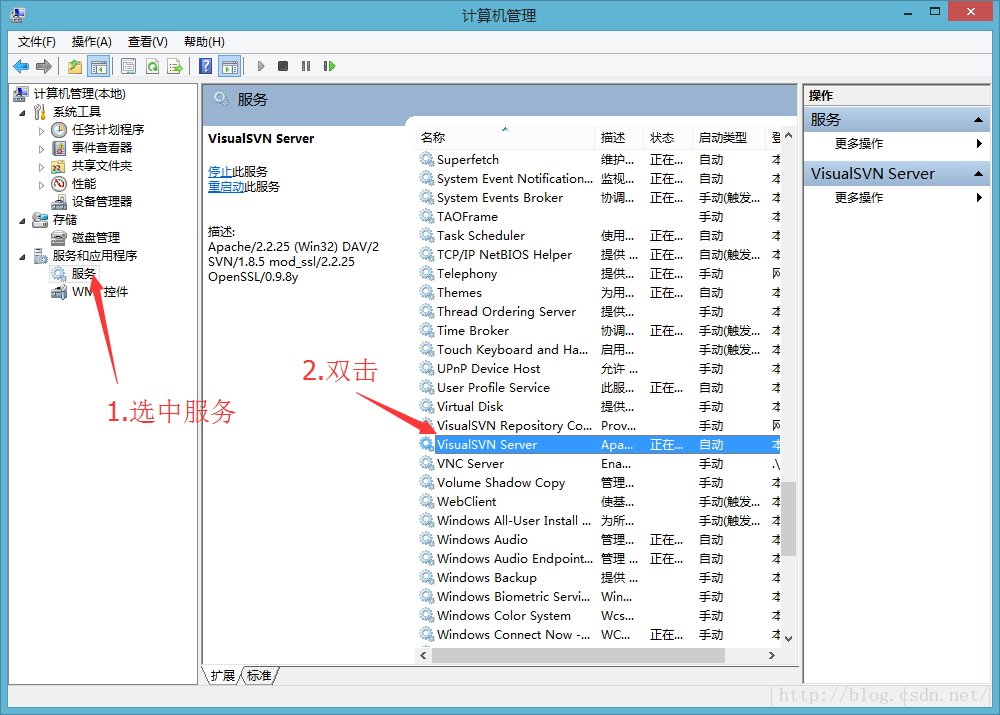Viewport: 1000px width, 715px height.
Task: Expand 任务计划程序 tree node arrow
Action: pos(41,131)
